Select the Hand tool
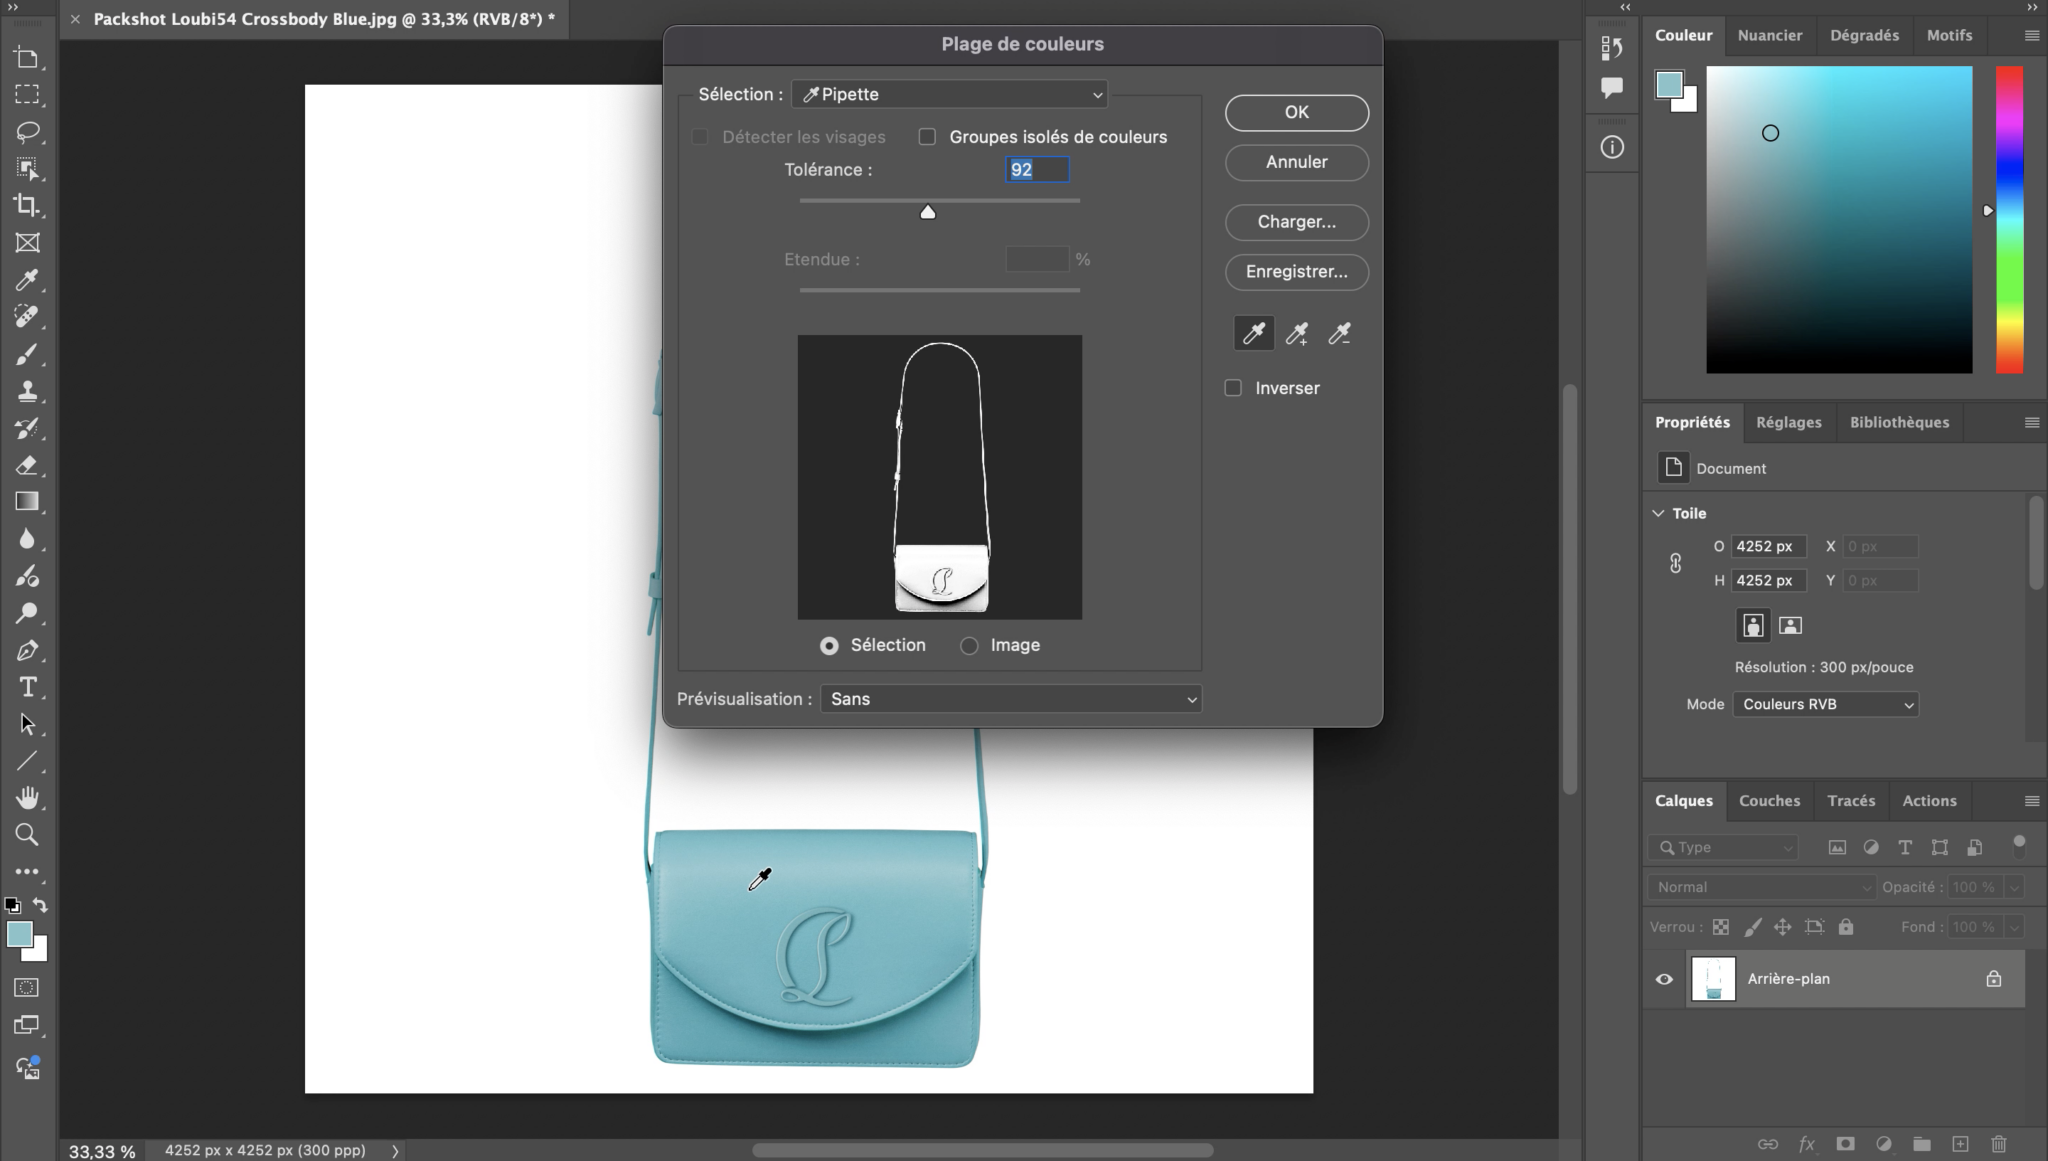 coord(27,798)
